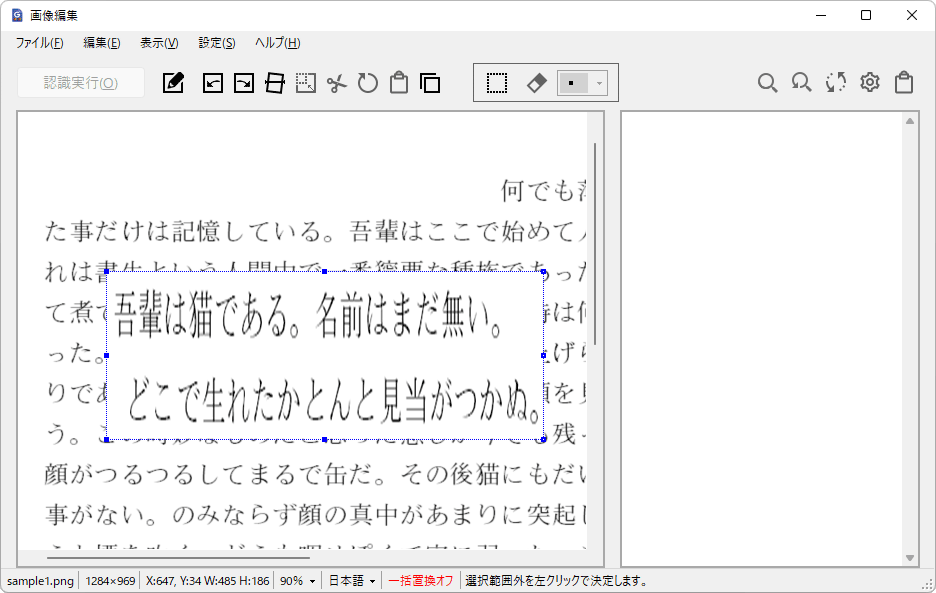936x593 pixels.
Task: Select the dotted rectangle selection tool
Action: click(497, 83)
